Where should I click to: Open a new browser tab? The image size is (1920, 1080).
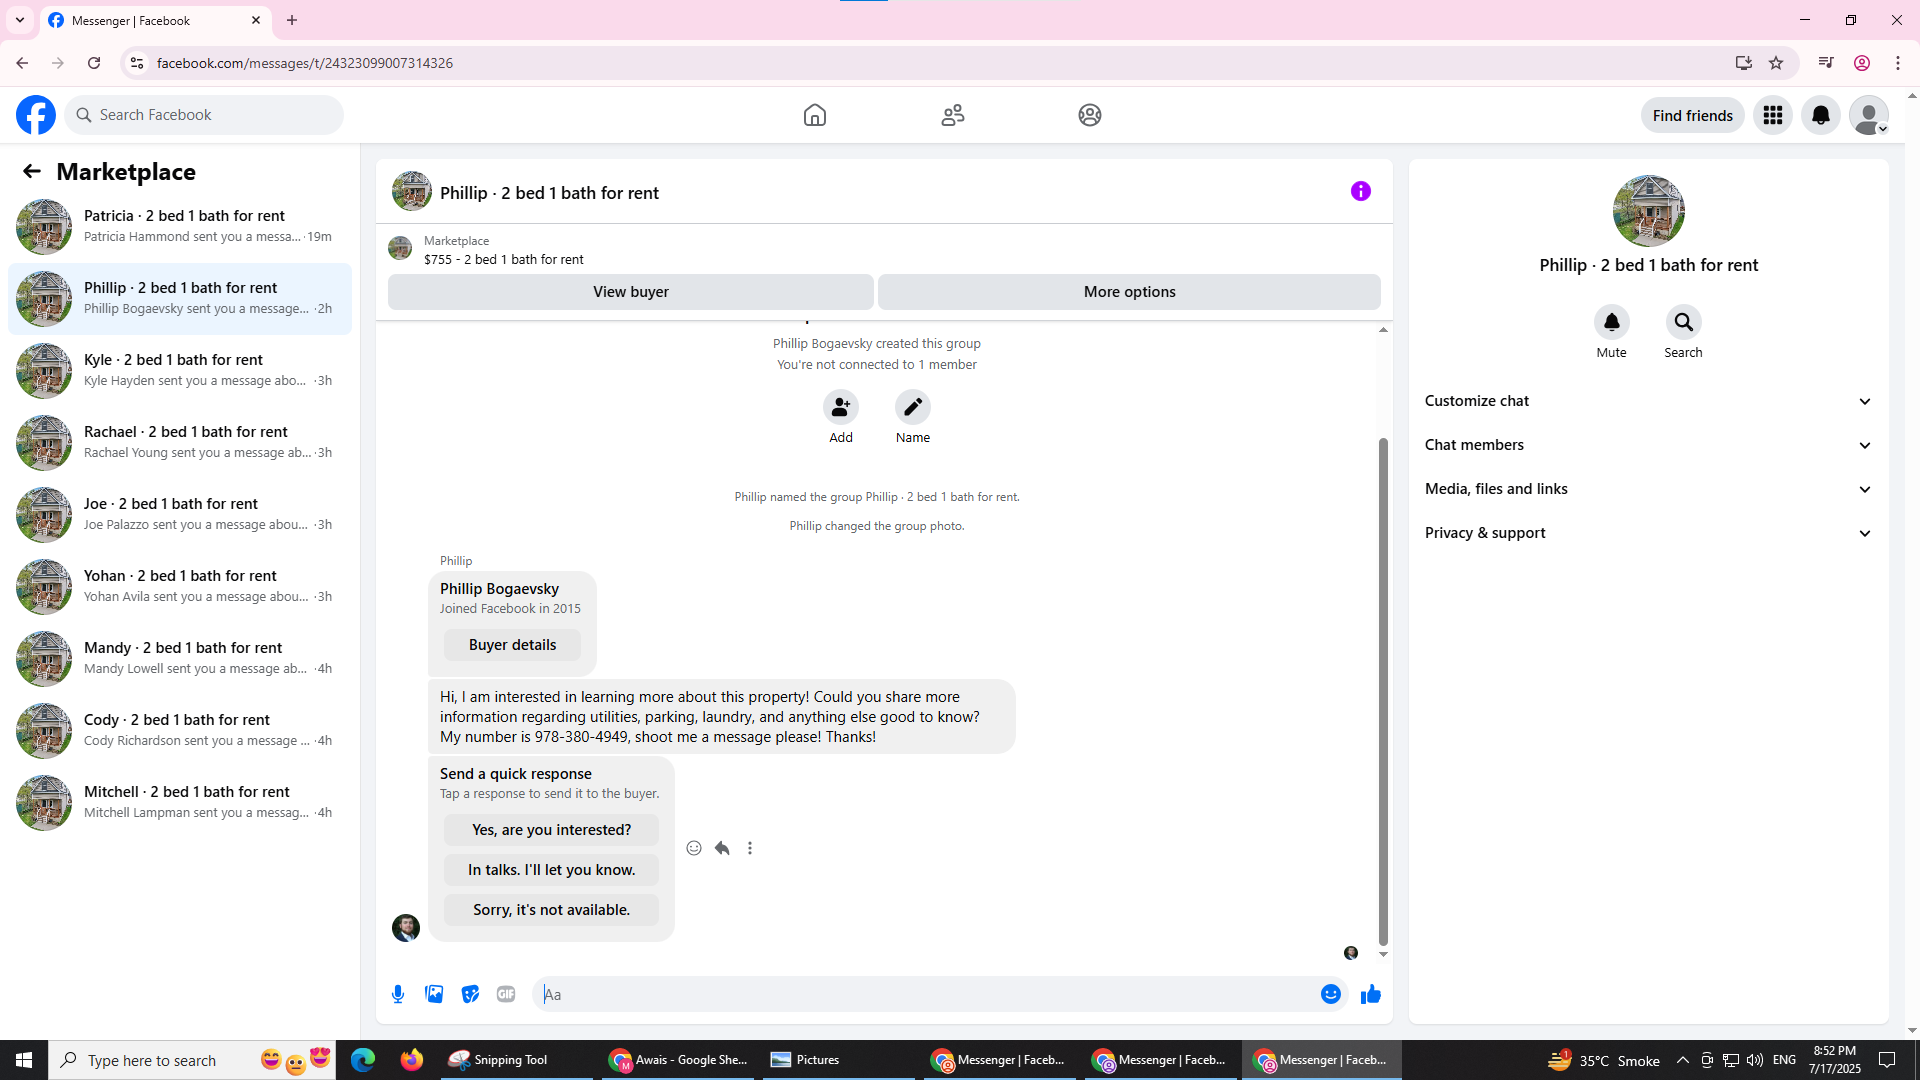click(x=292, y=20)
